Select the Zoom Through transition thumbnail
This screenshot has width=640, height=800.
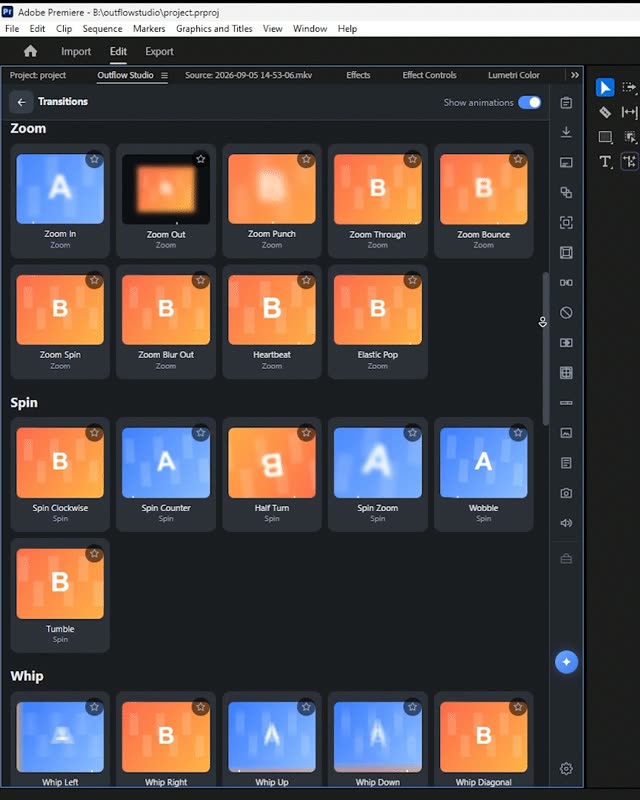tap(378, 189)
